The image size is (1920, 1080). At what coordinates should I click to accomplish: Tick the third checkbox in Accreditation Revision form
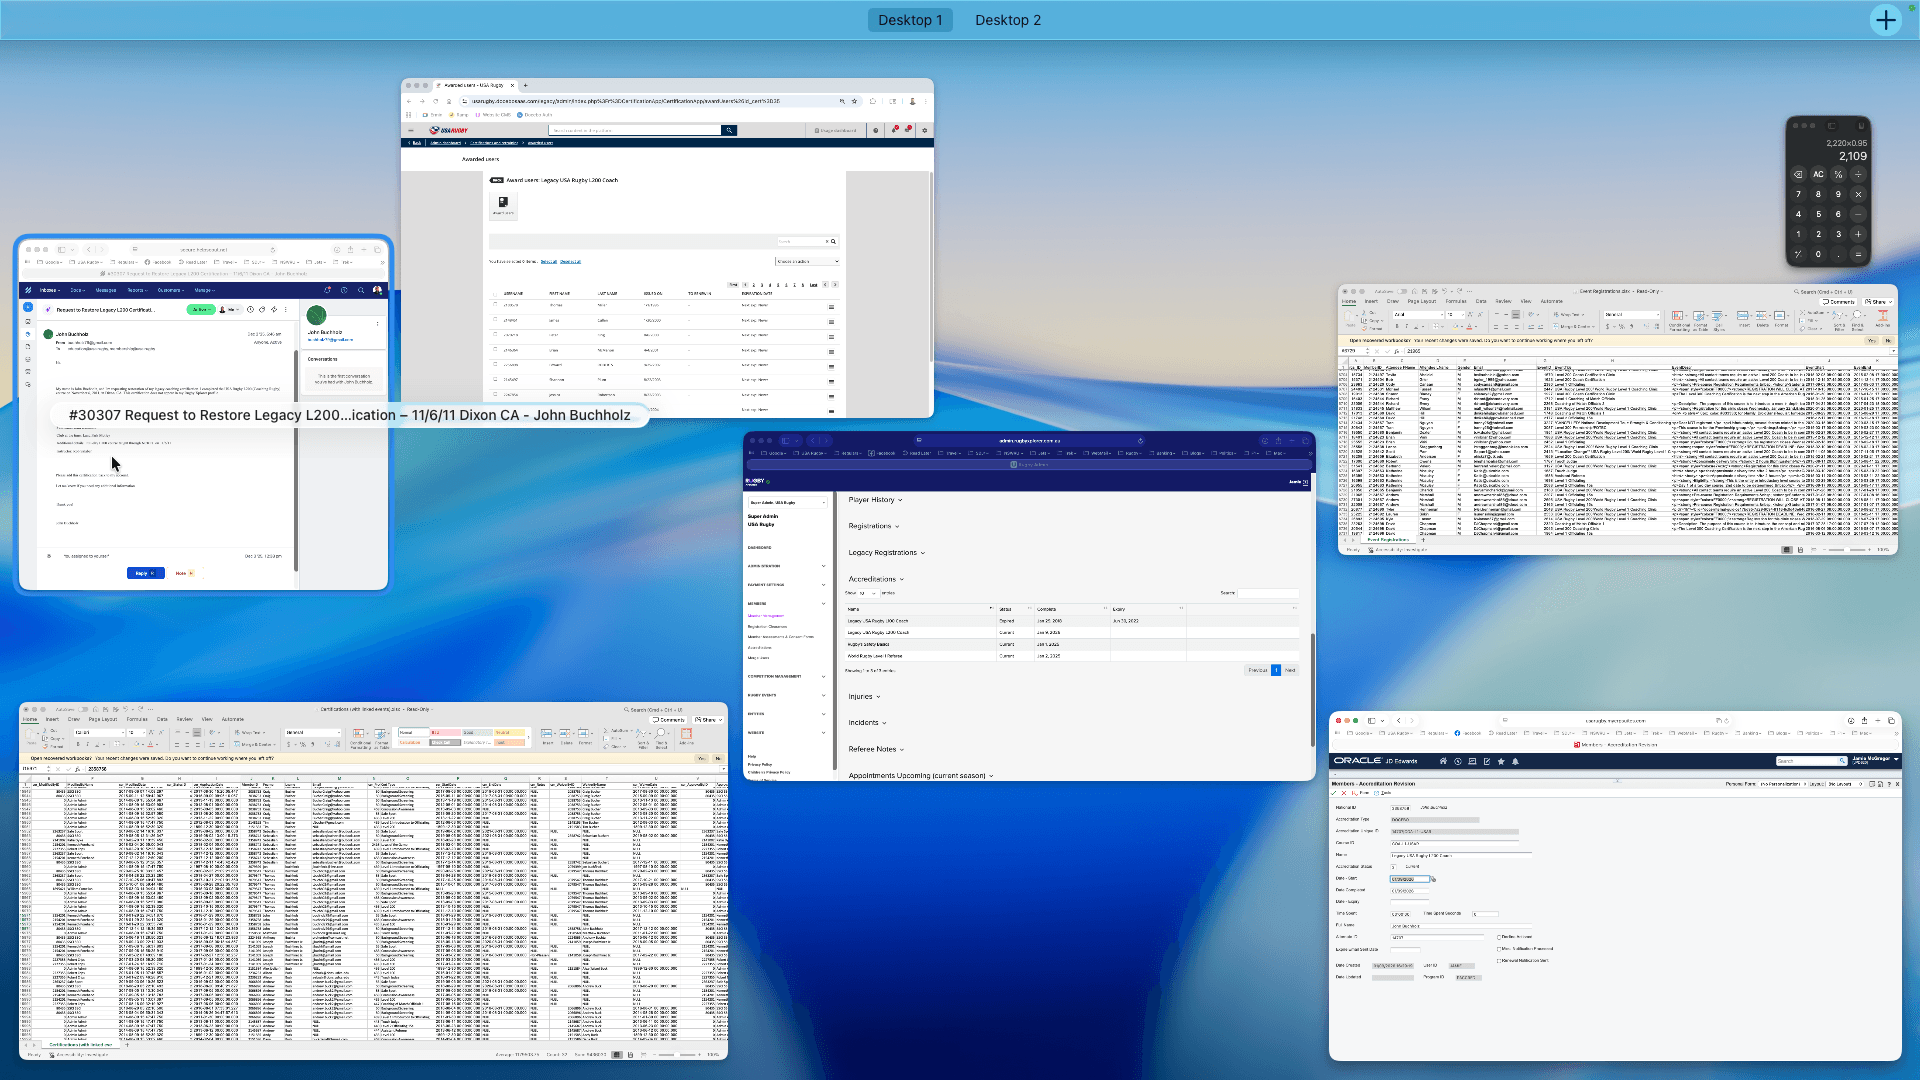1499,961
